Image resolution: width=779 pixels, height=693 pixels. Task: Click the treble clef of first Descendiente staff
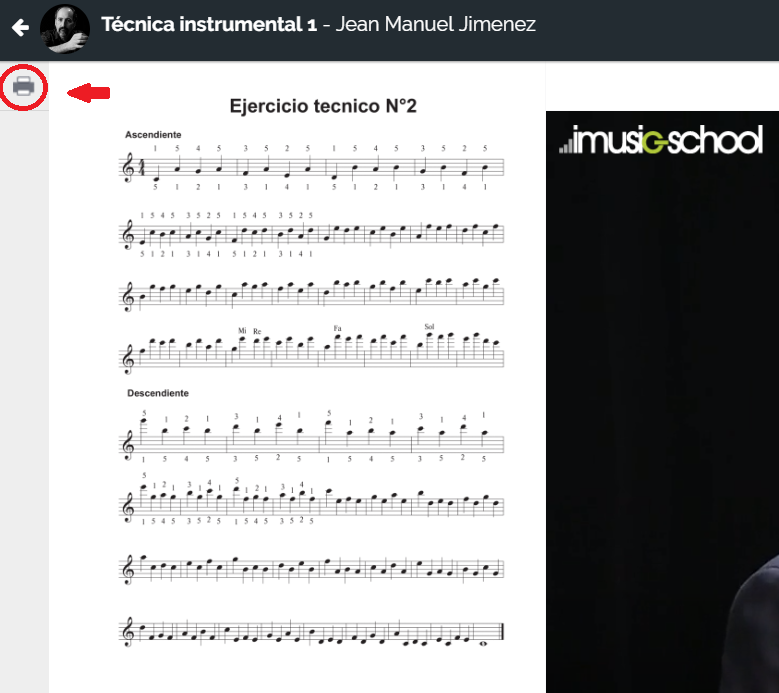[x=128, y=444]
